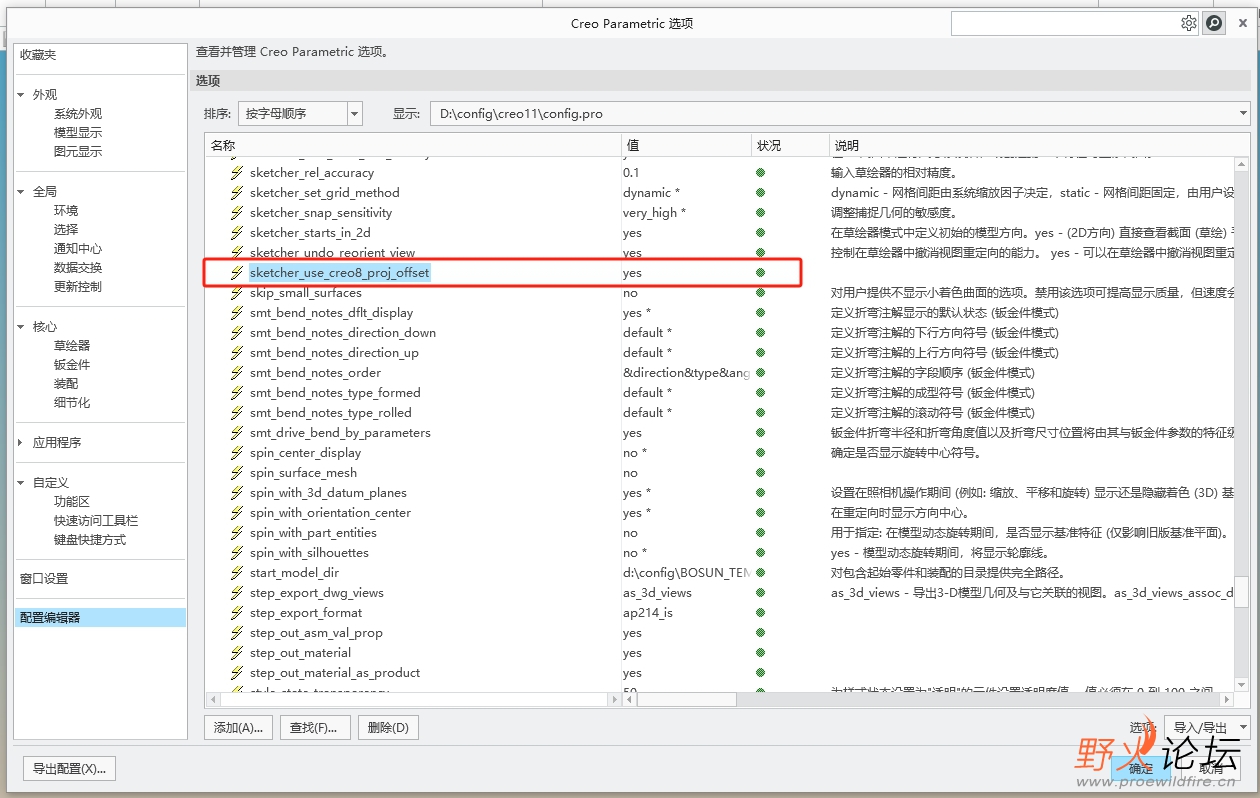The width and height of the screenshot is (1260, 798).
Task: Click lightning icon beside spin_with_3d_datum_planes
Action: 237,493
